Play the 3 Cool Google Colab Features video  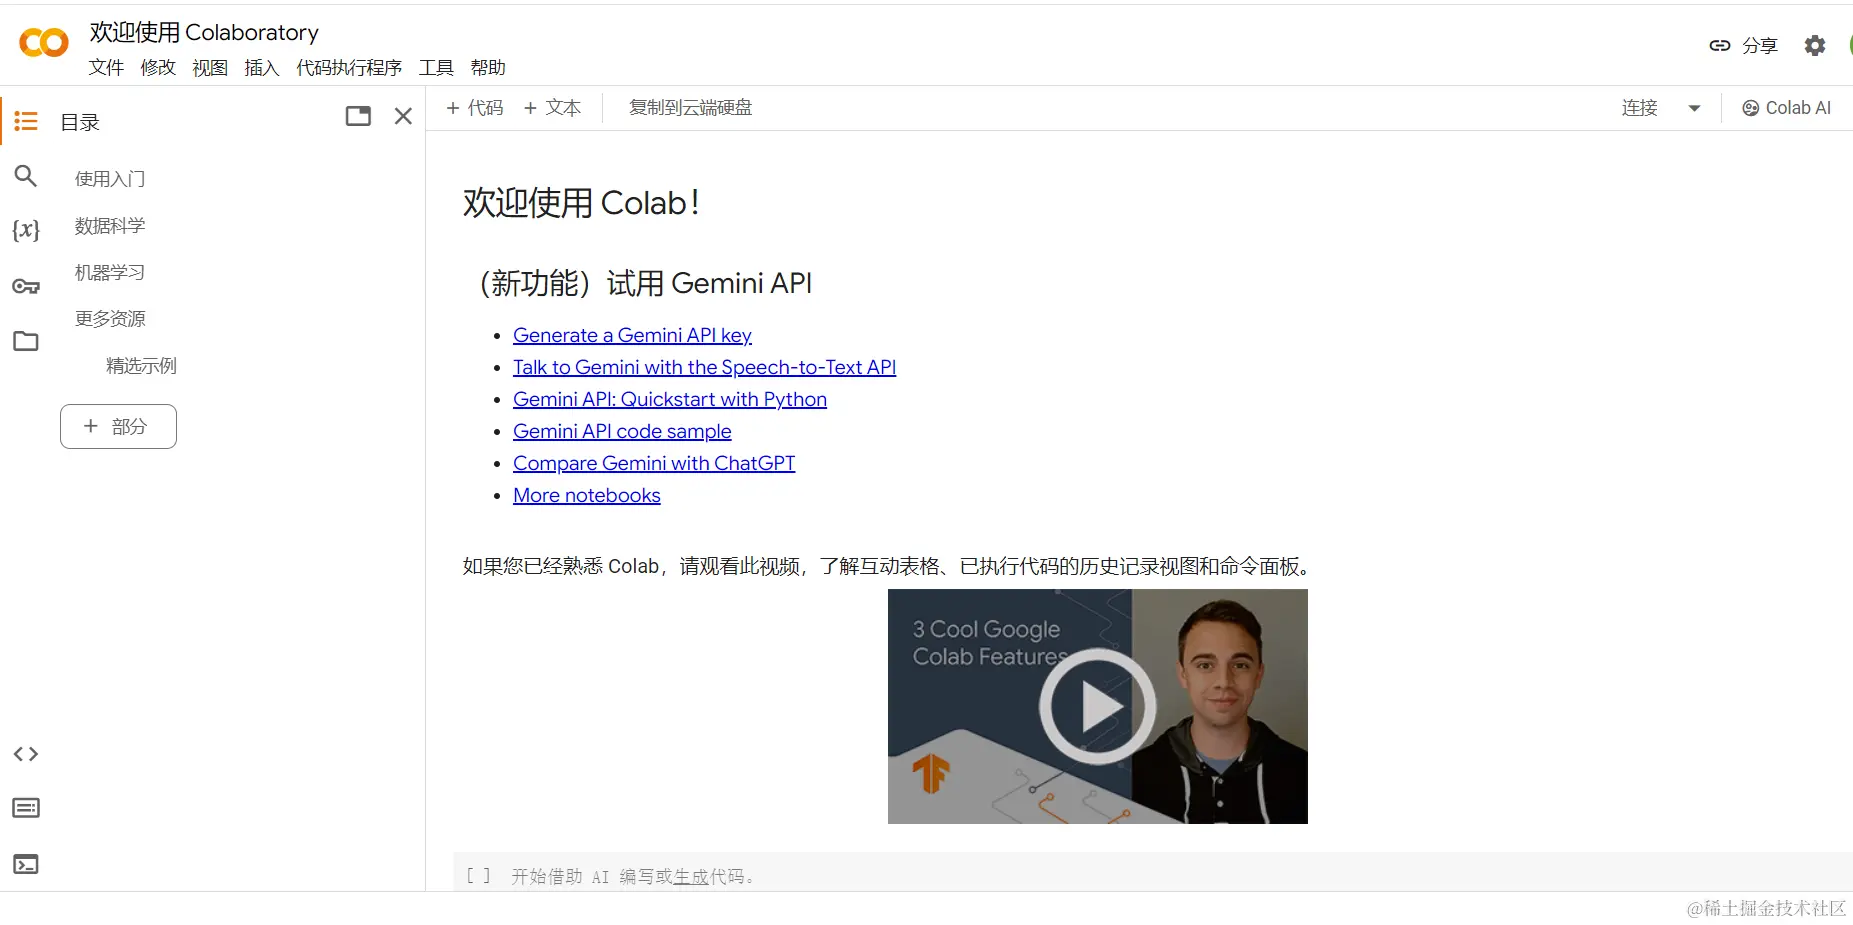[x=1097, y=706]
